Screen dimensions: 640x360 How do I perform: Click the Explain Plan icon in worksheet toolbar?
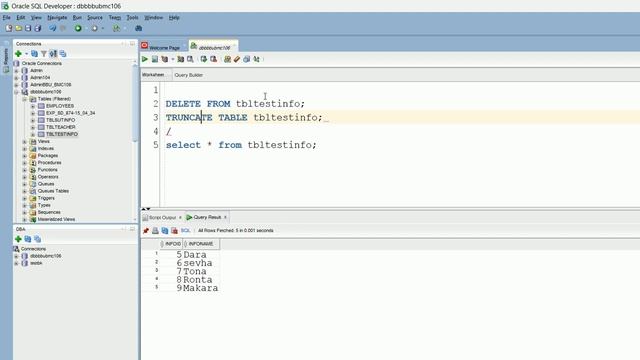point(165,59)
